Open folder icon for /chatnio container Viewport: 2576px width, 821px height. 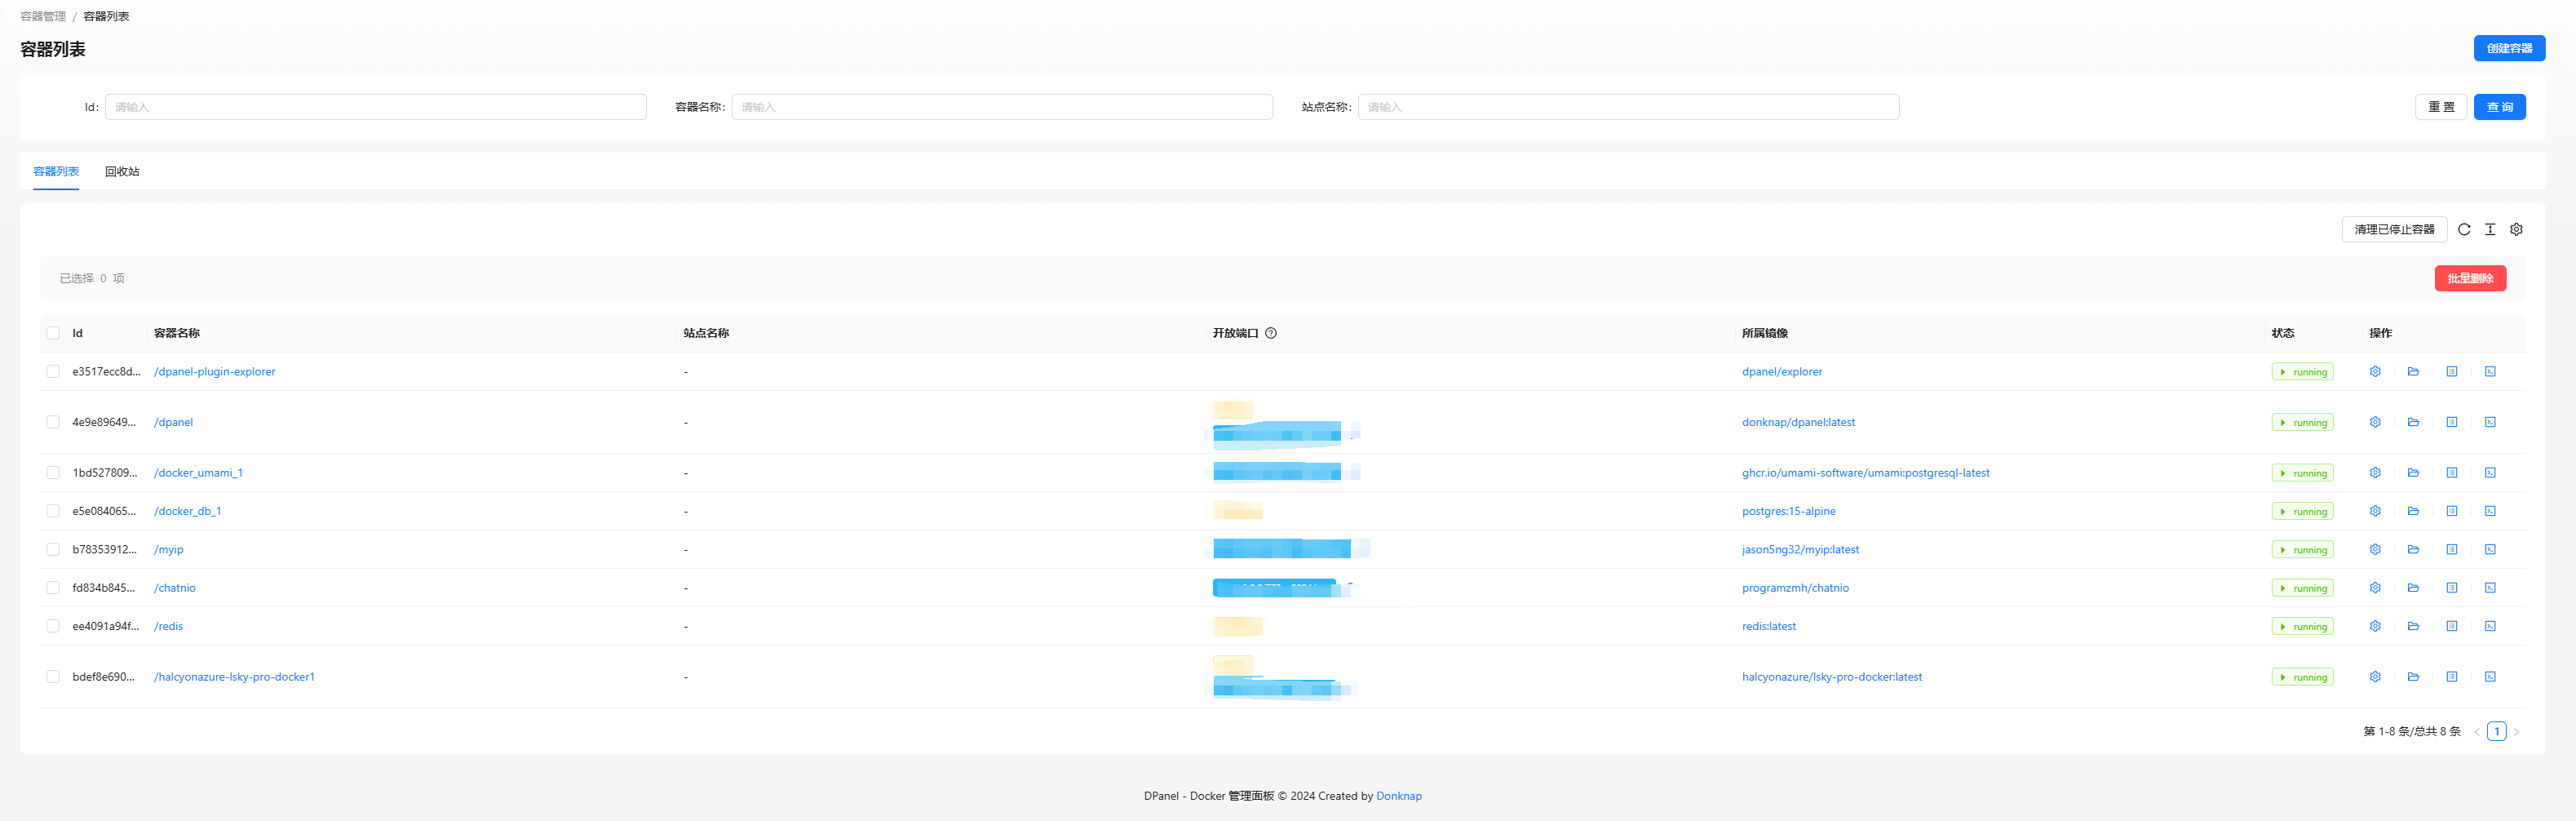coord(2413,587)
